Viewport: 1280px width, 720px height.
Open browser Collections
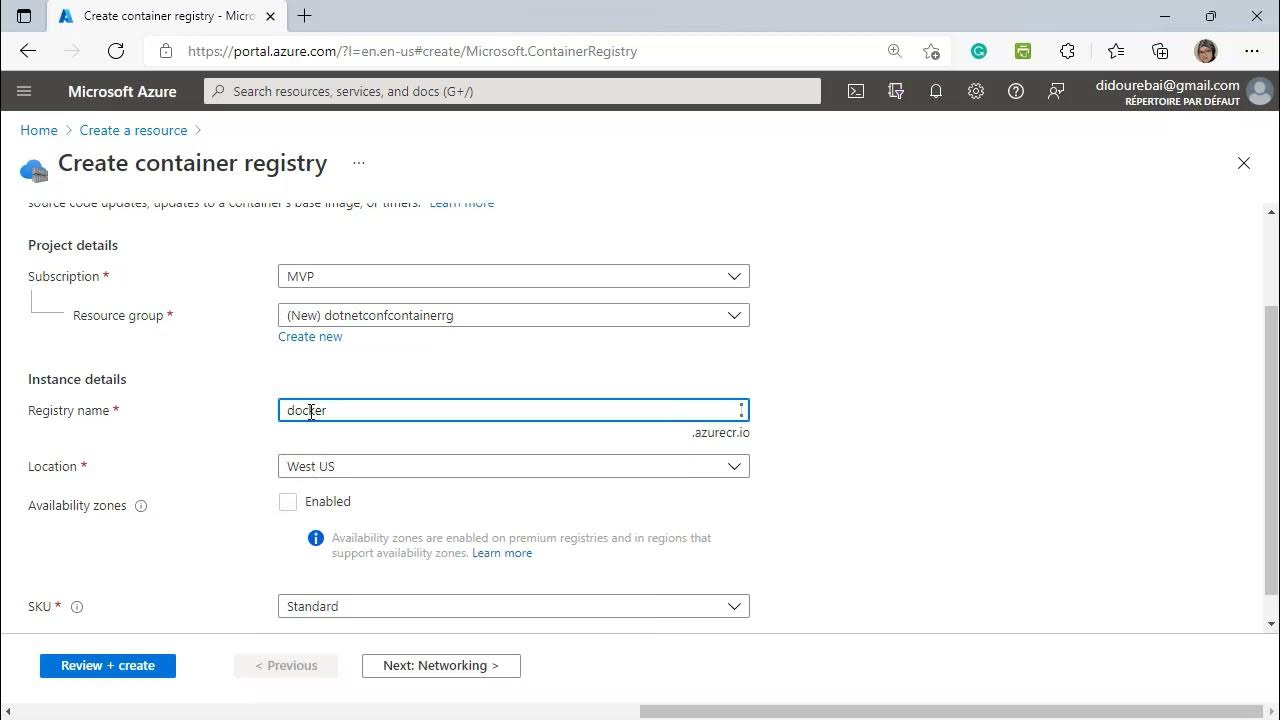click(x=1160, y=51)
